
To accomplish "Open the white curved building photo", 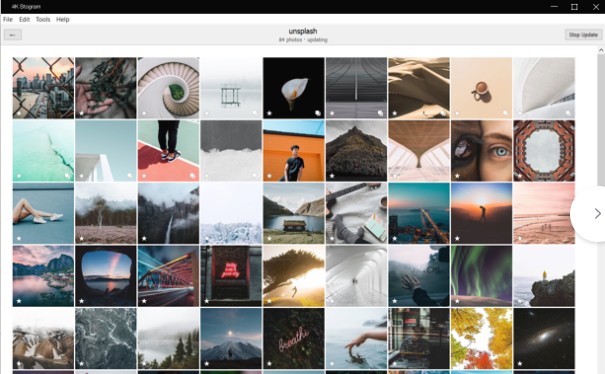I will coord(544,88).
